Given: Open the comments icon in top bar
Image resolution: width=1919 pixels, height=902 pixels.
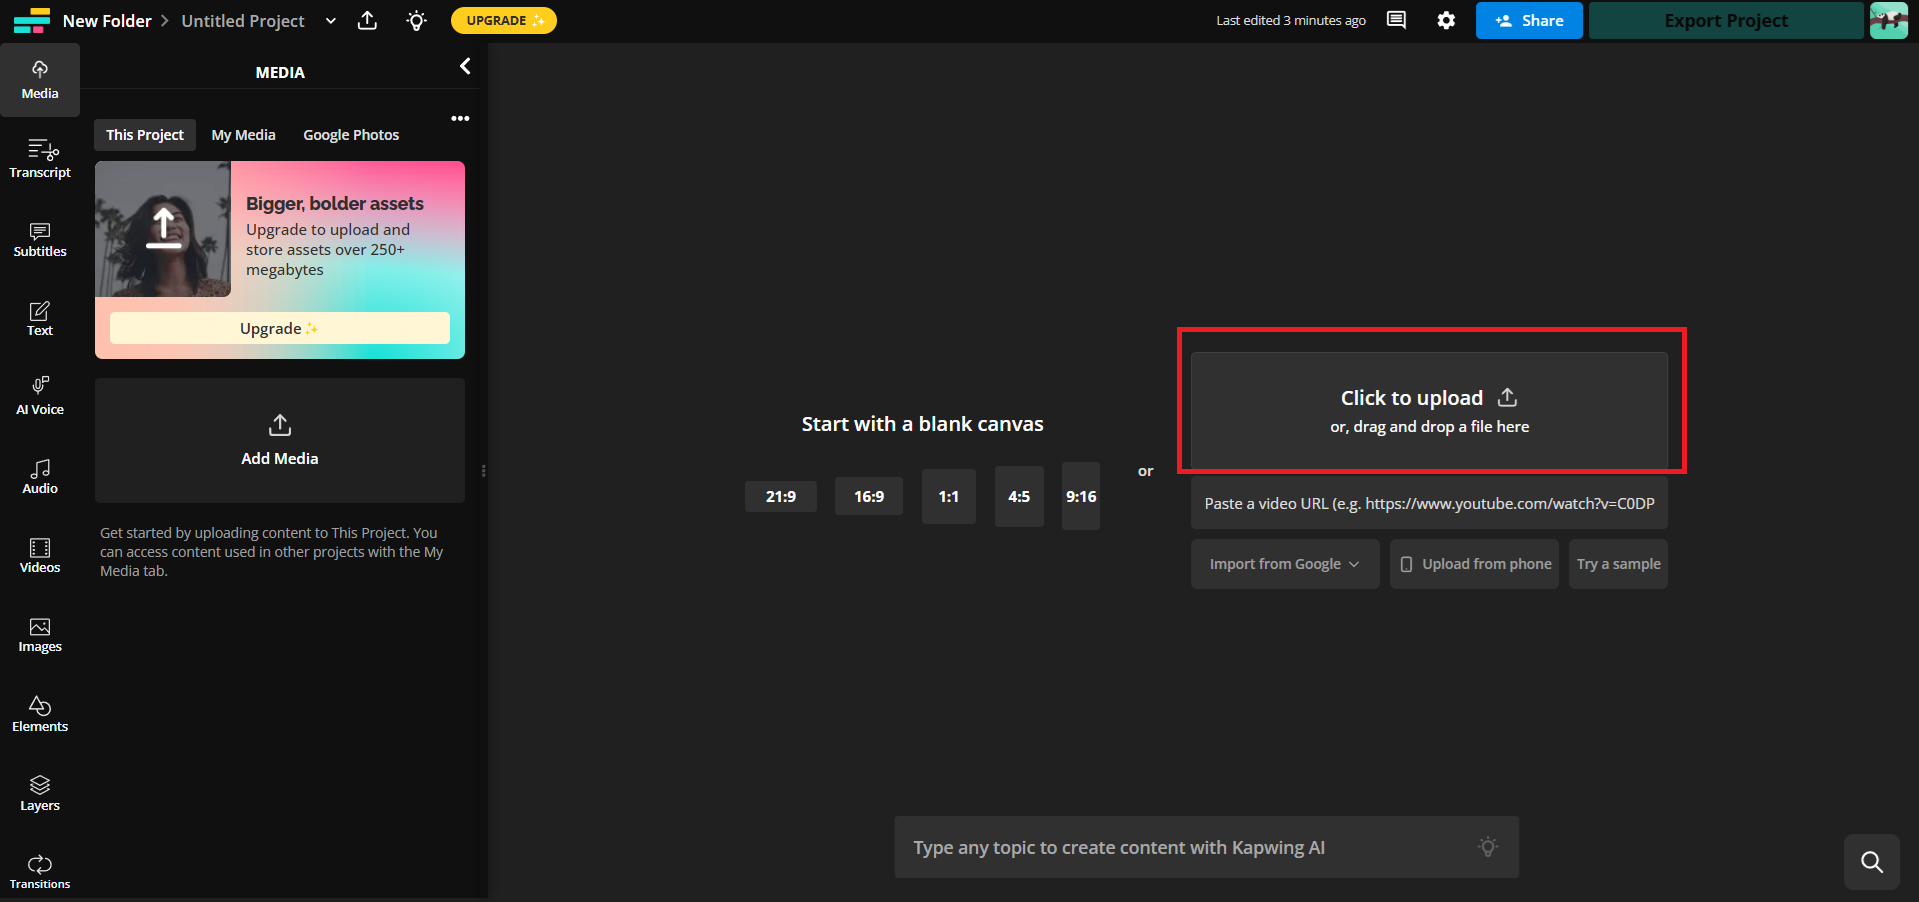Looking at the screenshot, I should click(x=1396, y=20).
